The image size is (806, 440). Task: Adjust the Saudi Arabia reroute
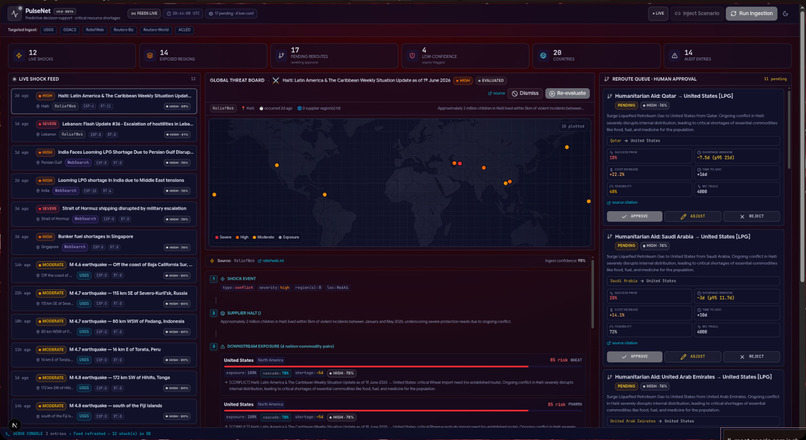pos(692,356)
